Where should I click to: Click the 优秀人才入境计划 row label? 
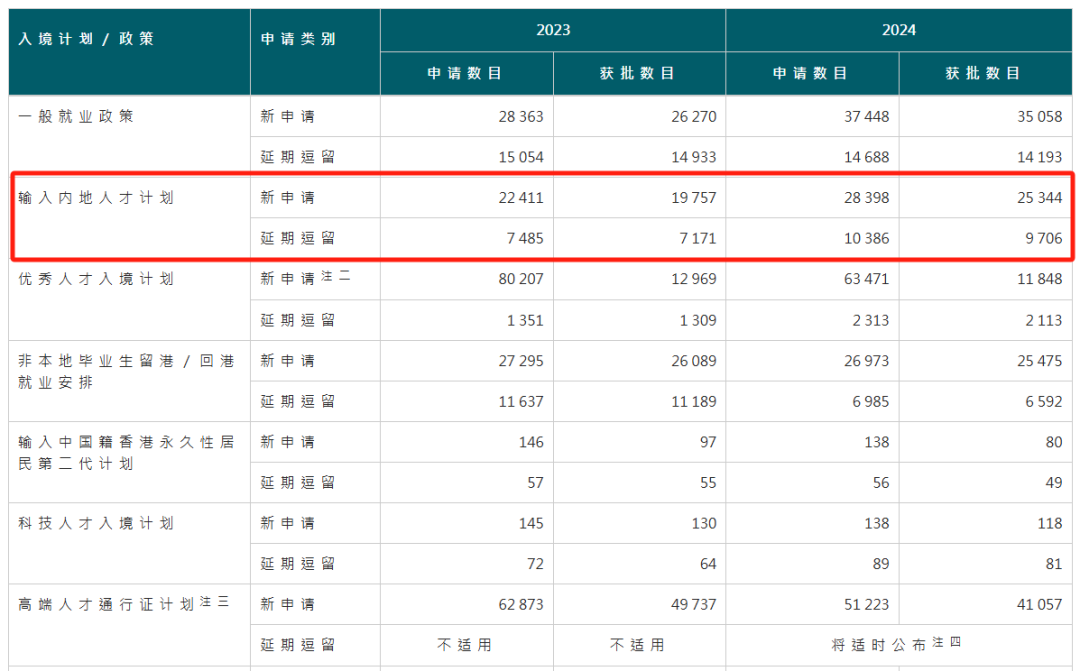tap(96, 279)
